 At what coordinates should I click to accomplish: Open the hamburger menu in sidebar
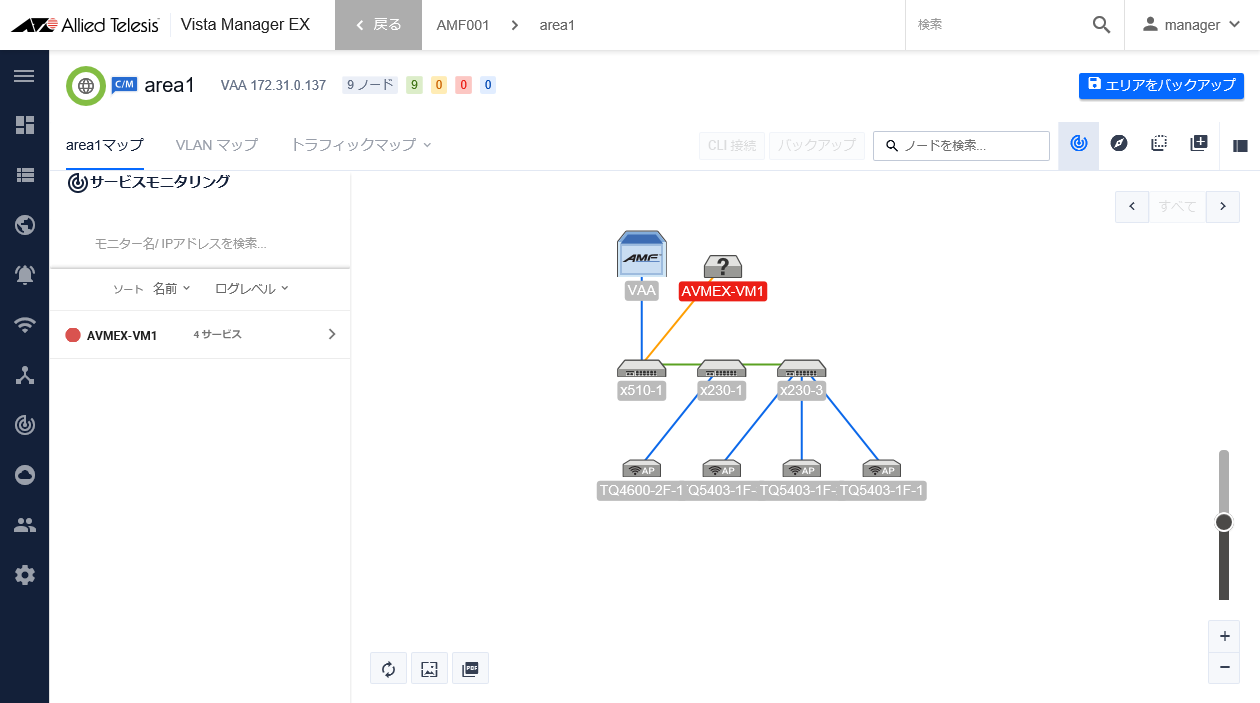(25, 76)
